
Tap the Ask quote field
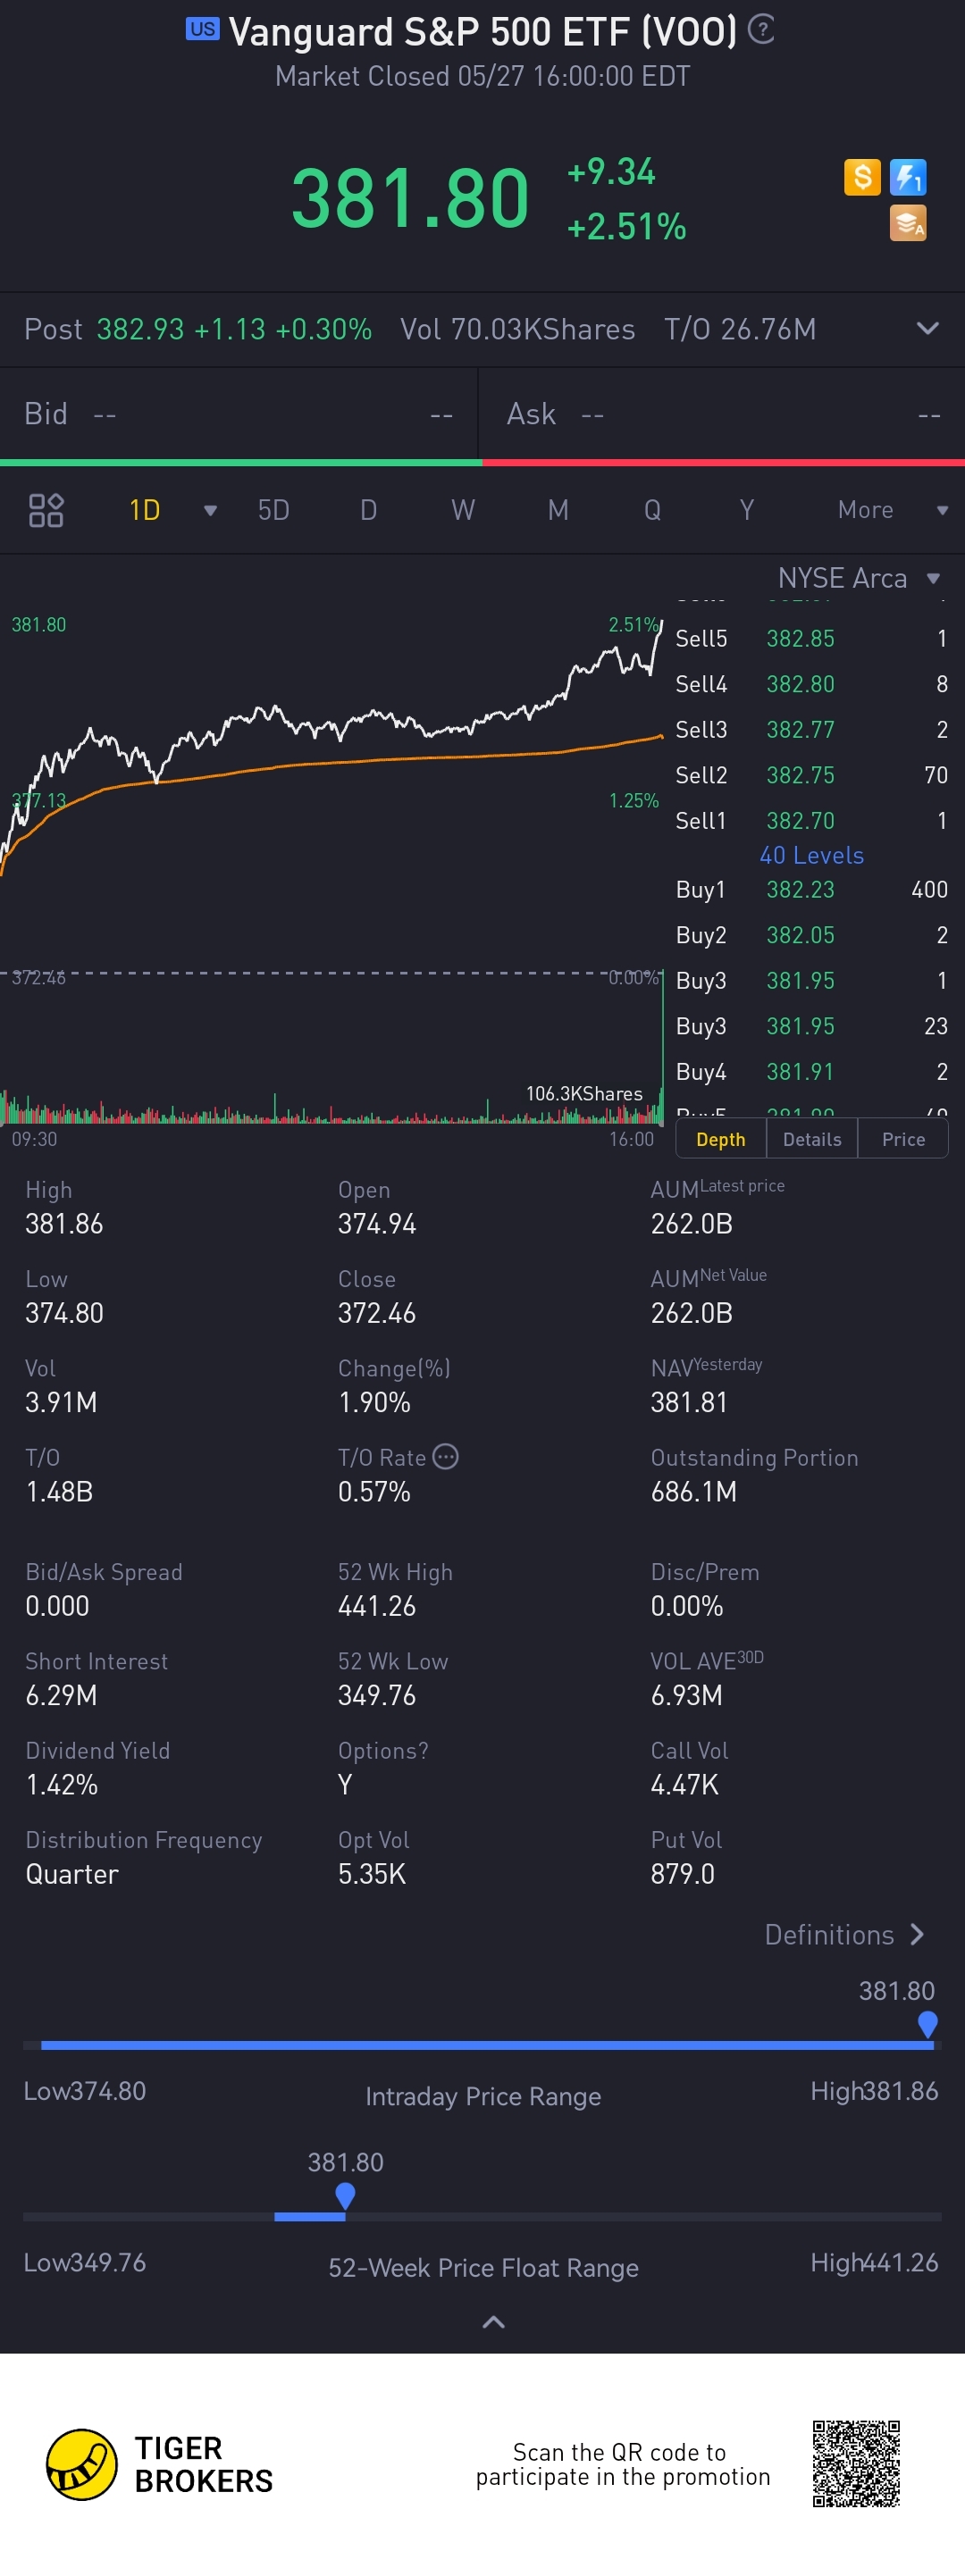click(722, 414)
